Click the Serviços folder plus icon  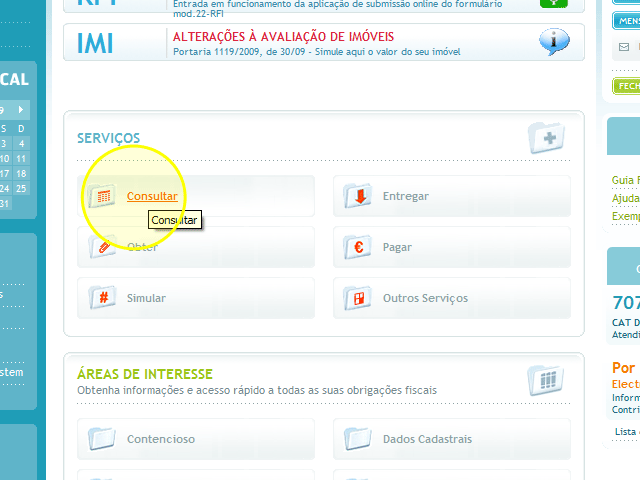547,138
